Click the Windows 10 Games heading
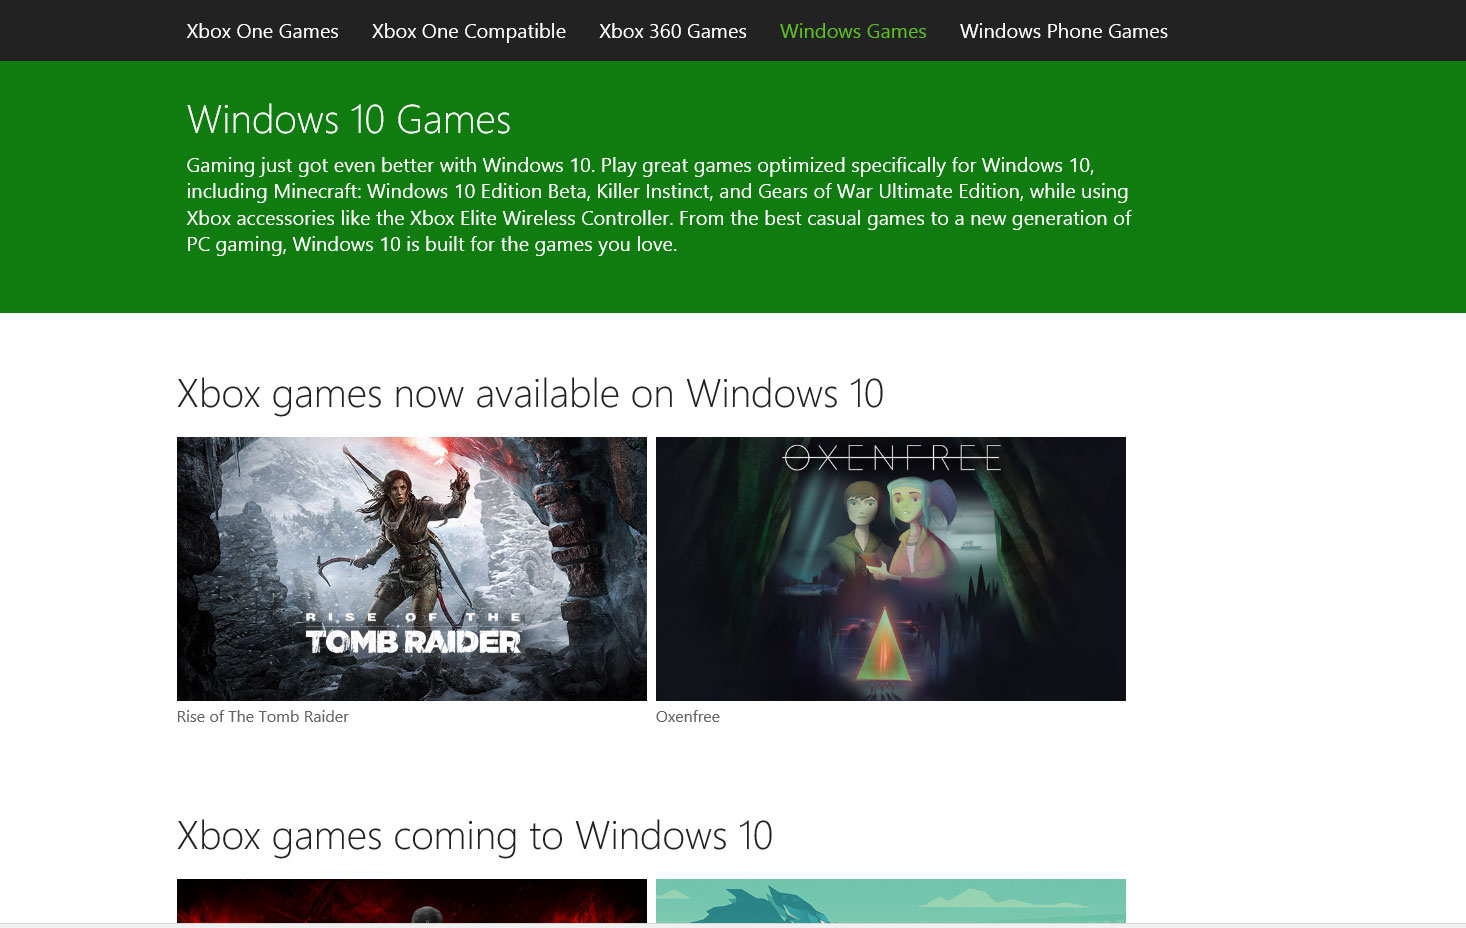Screen dimensions: 1466x928 [349, 120]
